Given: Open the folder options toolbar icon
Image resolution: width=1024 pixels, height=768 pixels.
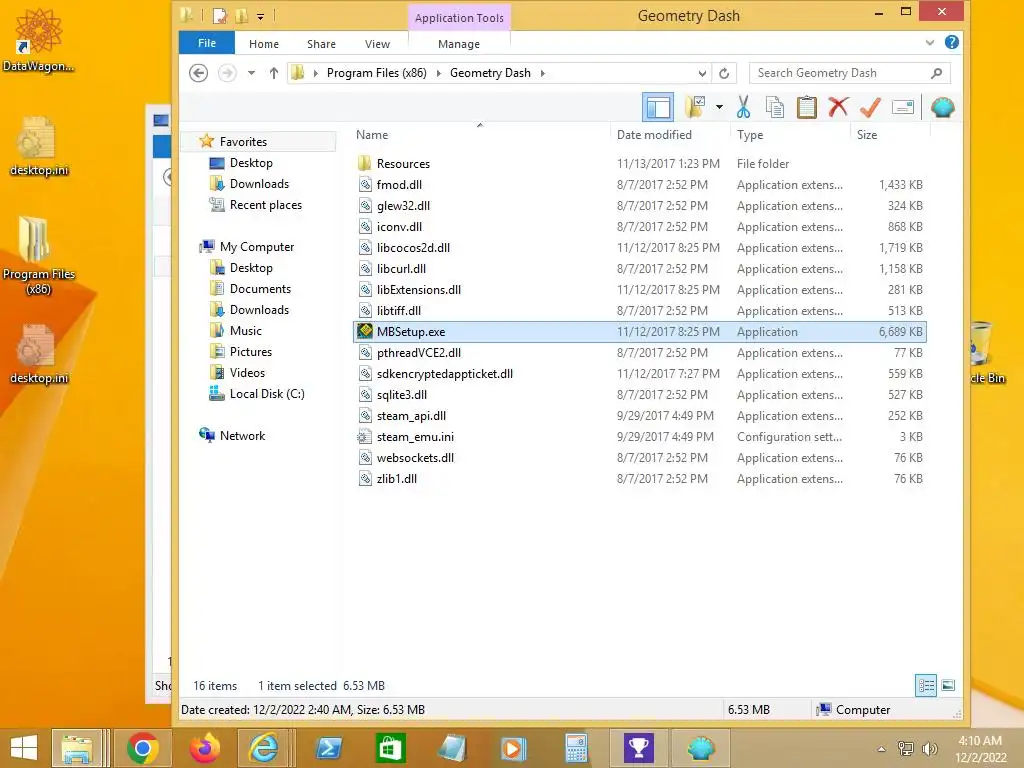Looking at the screenshot, I should (695, 107).
